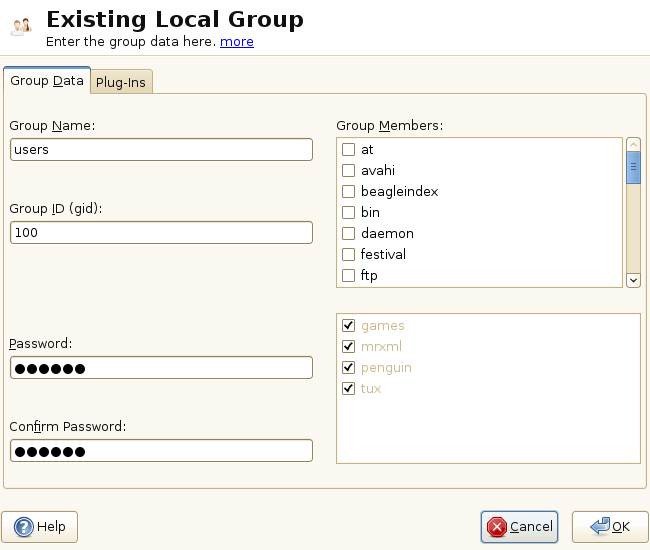This screenshot has height=550, width=650.
Task: Open the 'more' help link
Action: [237, 42]
